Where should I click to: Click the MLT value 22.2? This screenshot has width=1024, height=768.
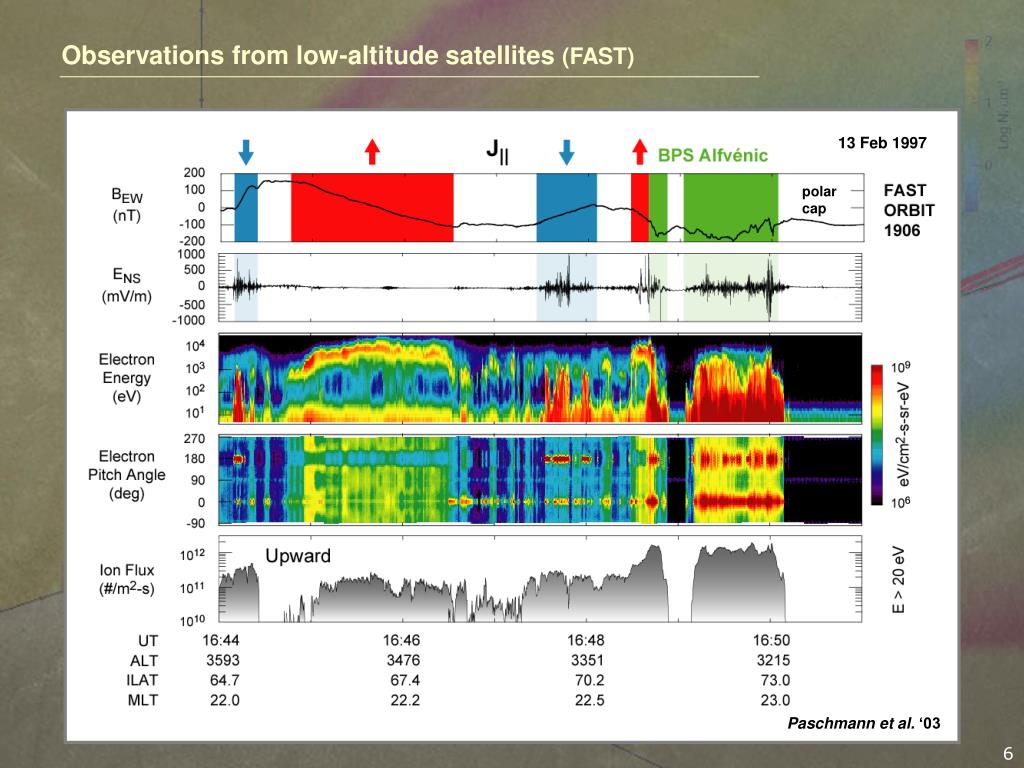coord(406,700)
